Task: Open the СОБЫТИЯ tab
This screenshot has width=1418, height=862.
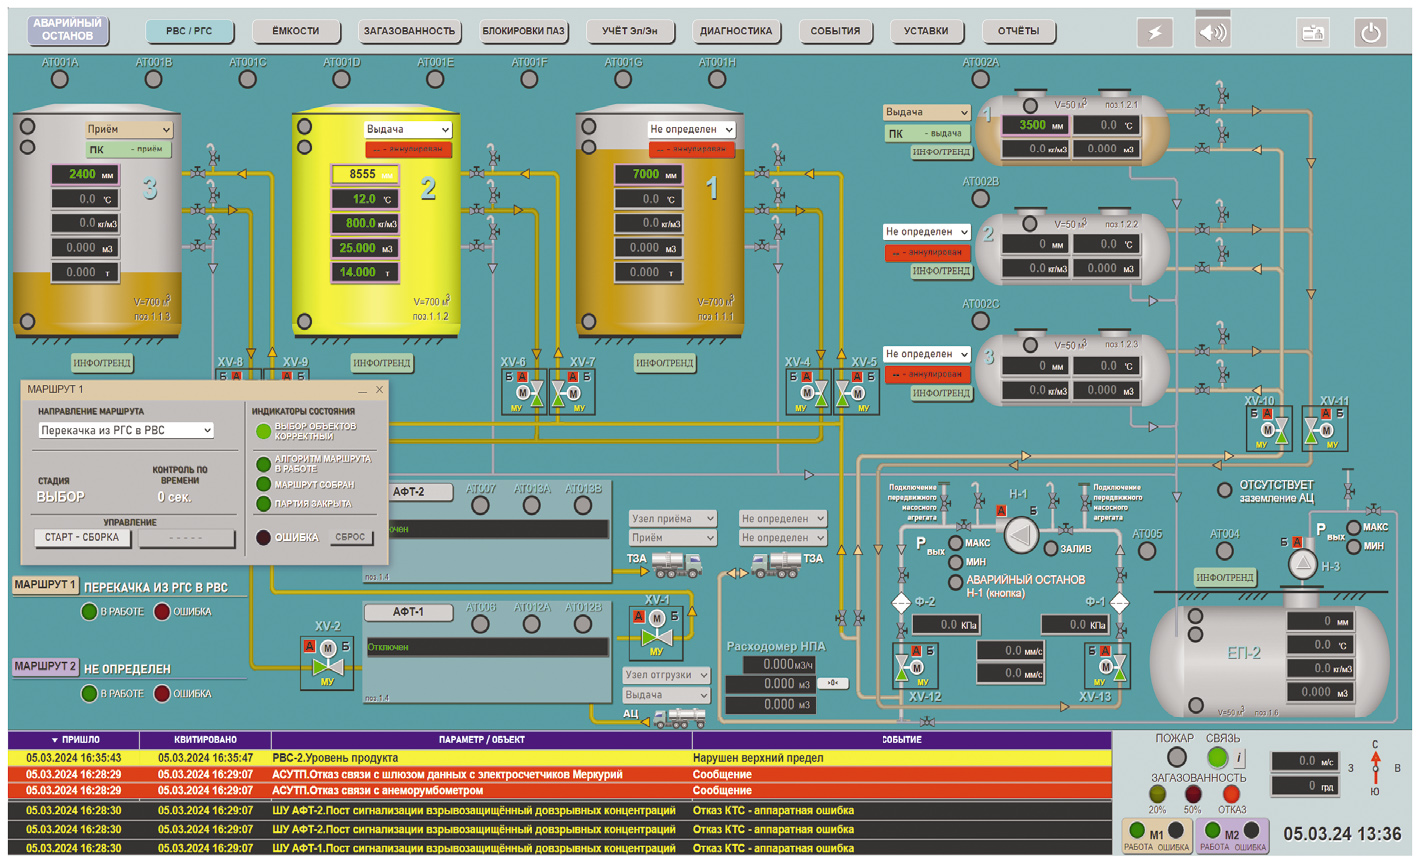Action: tap(835, 31)
